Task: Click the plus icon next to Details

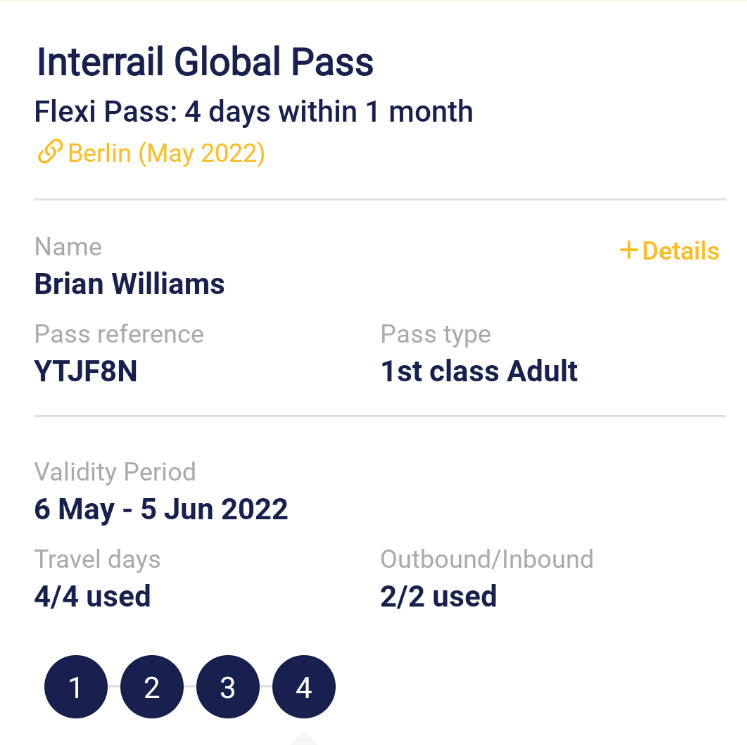Action: pyautogui.click(x=628, y=250)
